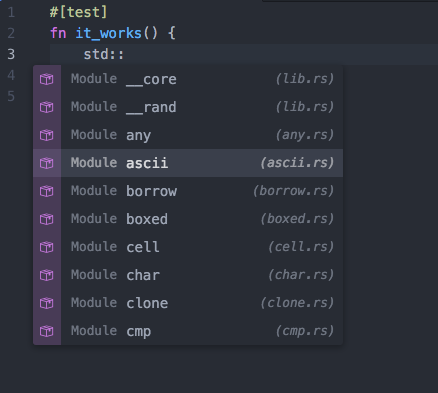Click line number 2 in the gutter
438x393 pixels.
click(11, 33)
